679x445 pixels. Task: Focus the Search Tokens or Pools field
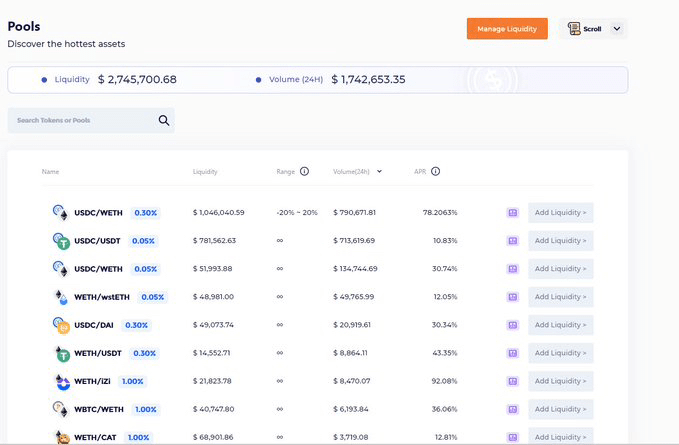tap(82, 121)
